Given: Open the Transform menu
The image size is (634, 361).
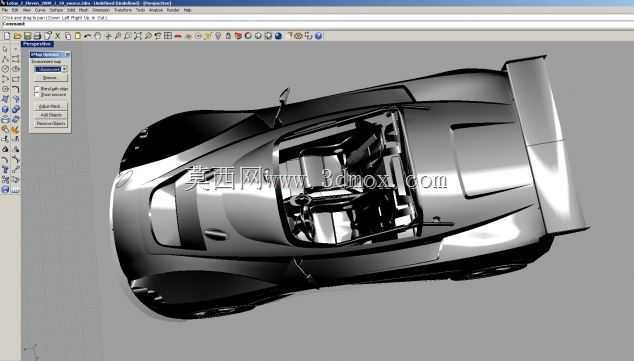Looking at the screenshot, I should (x=123, y=10).
